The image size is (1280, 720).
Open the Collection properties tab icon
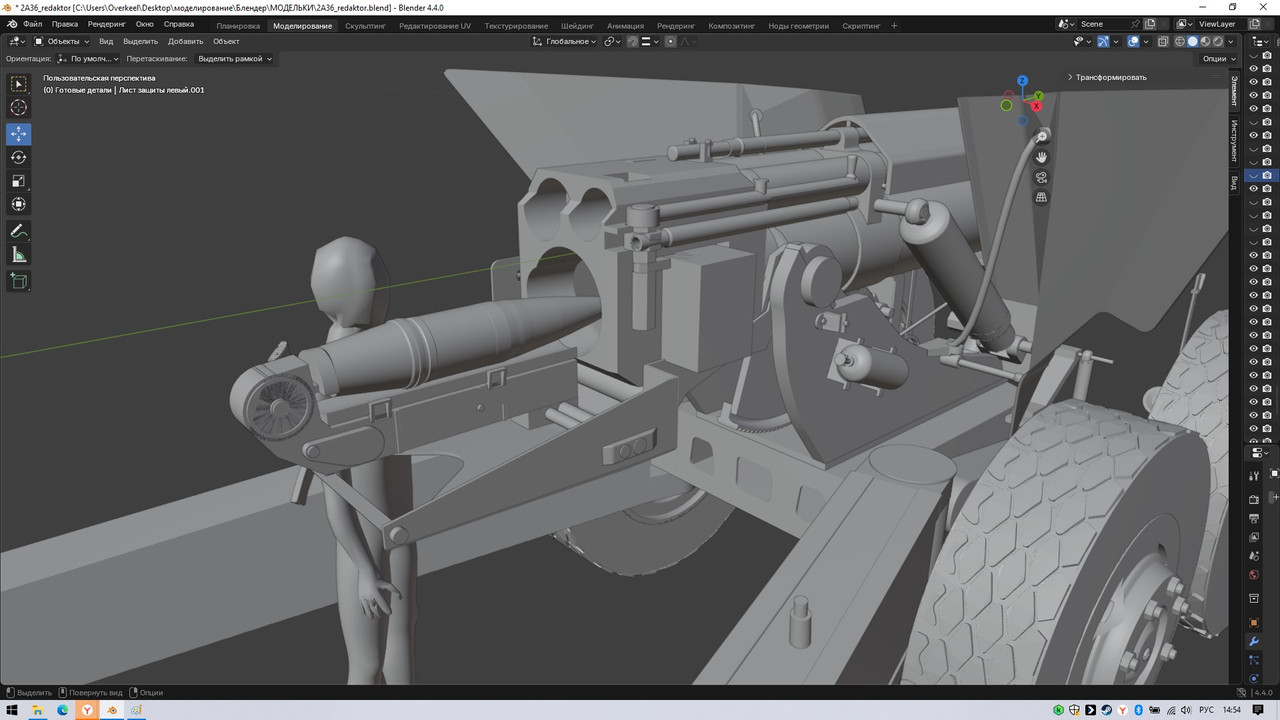1254,598
